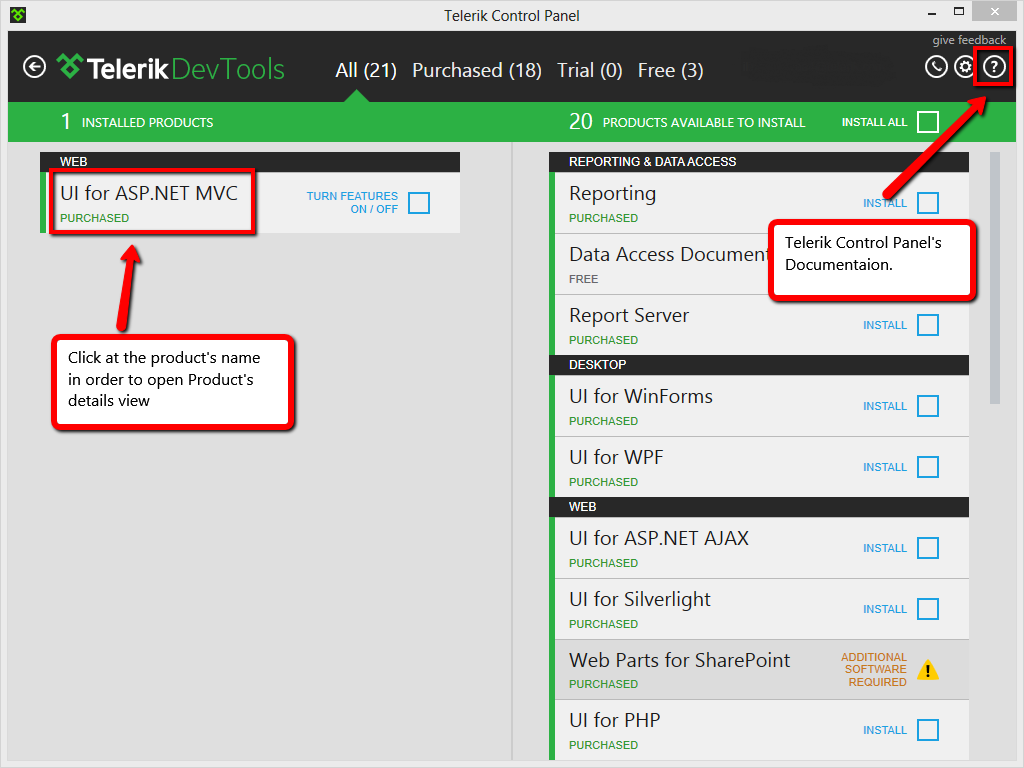Click the UI for PHP Install link
Image resolution: width=1024 pixels, height=768 pixels.
point(885,730)
